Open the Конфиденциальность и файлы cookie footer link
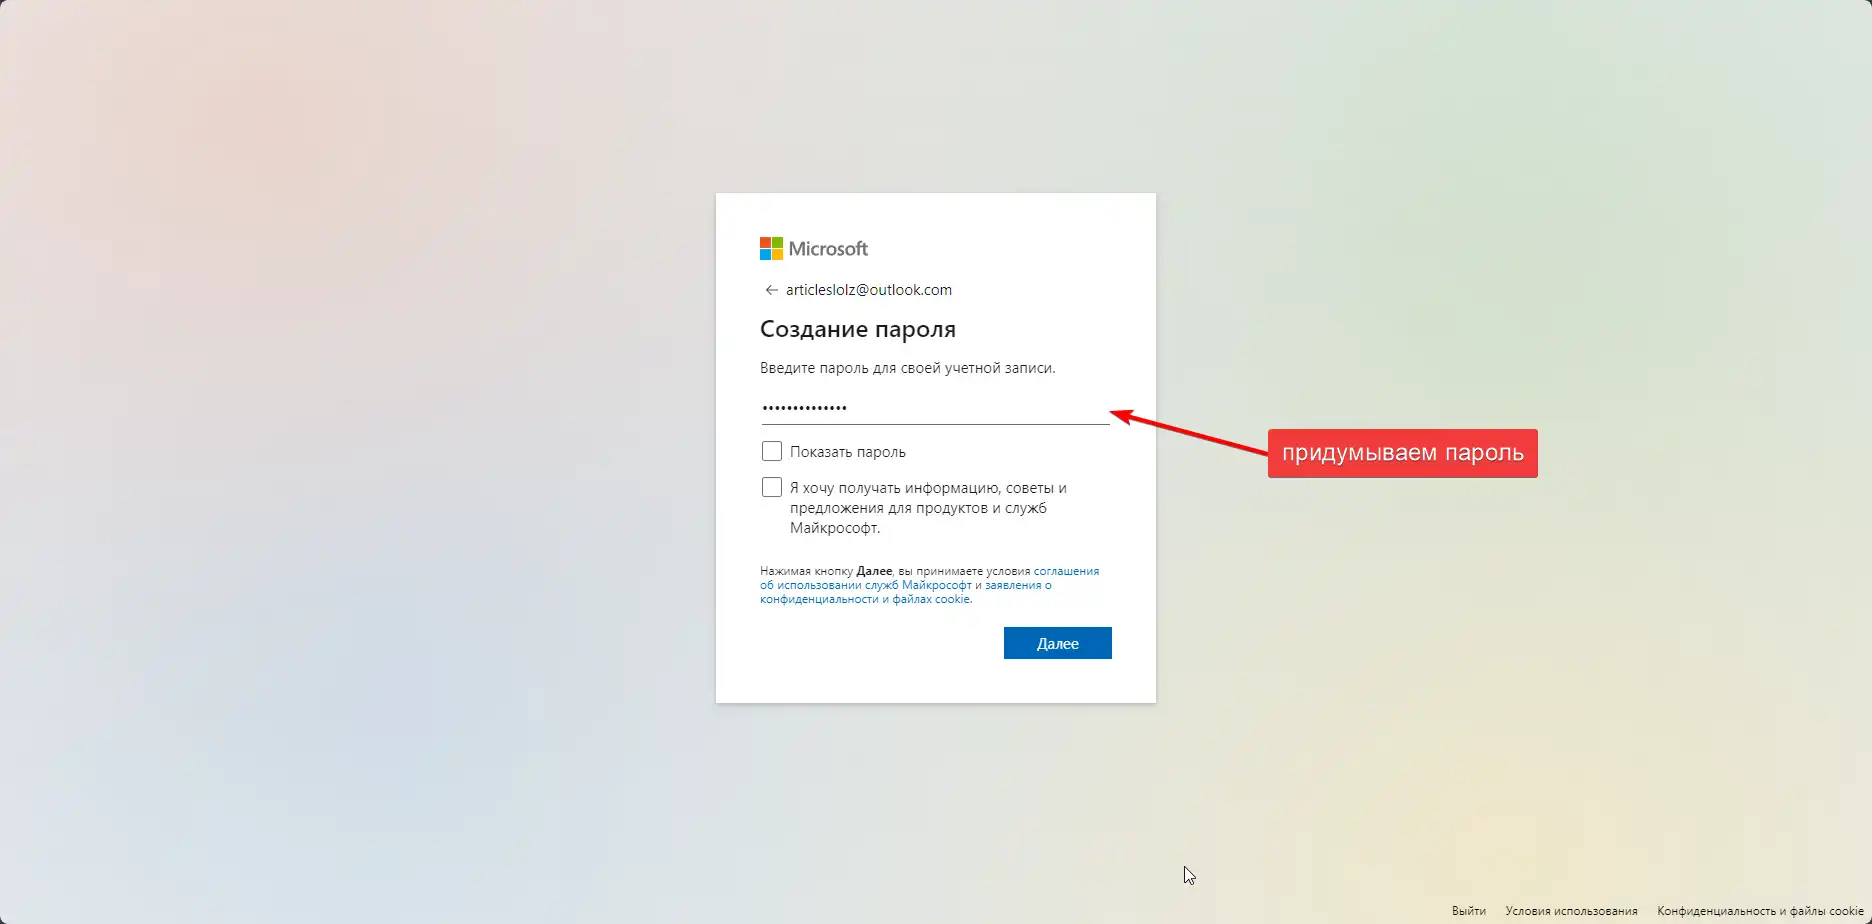This screenshot has height=924, width=1872. tap(1760, 911)
